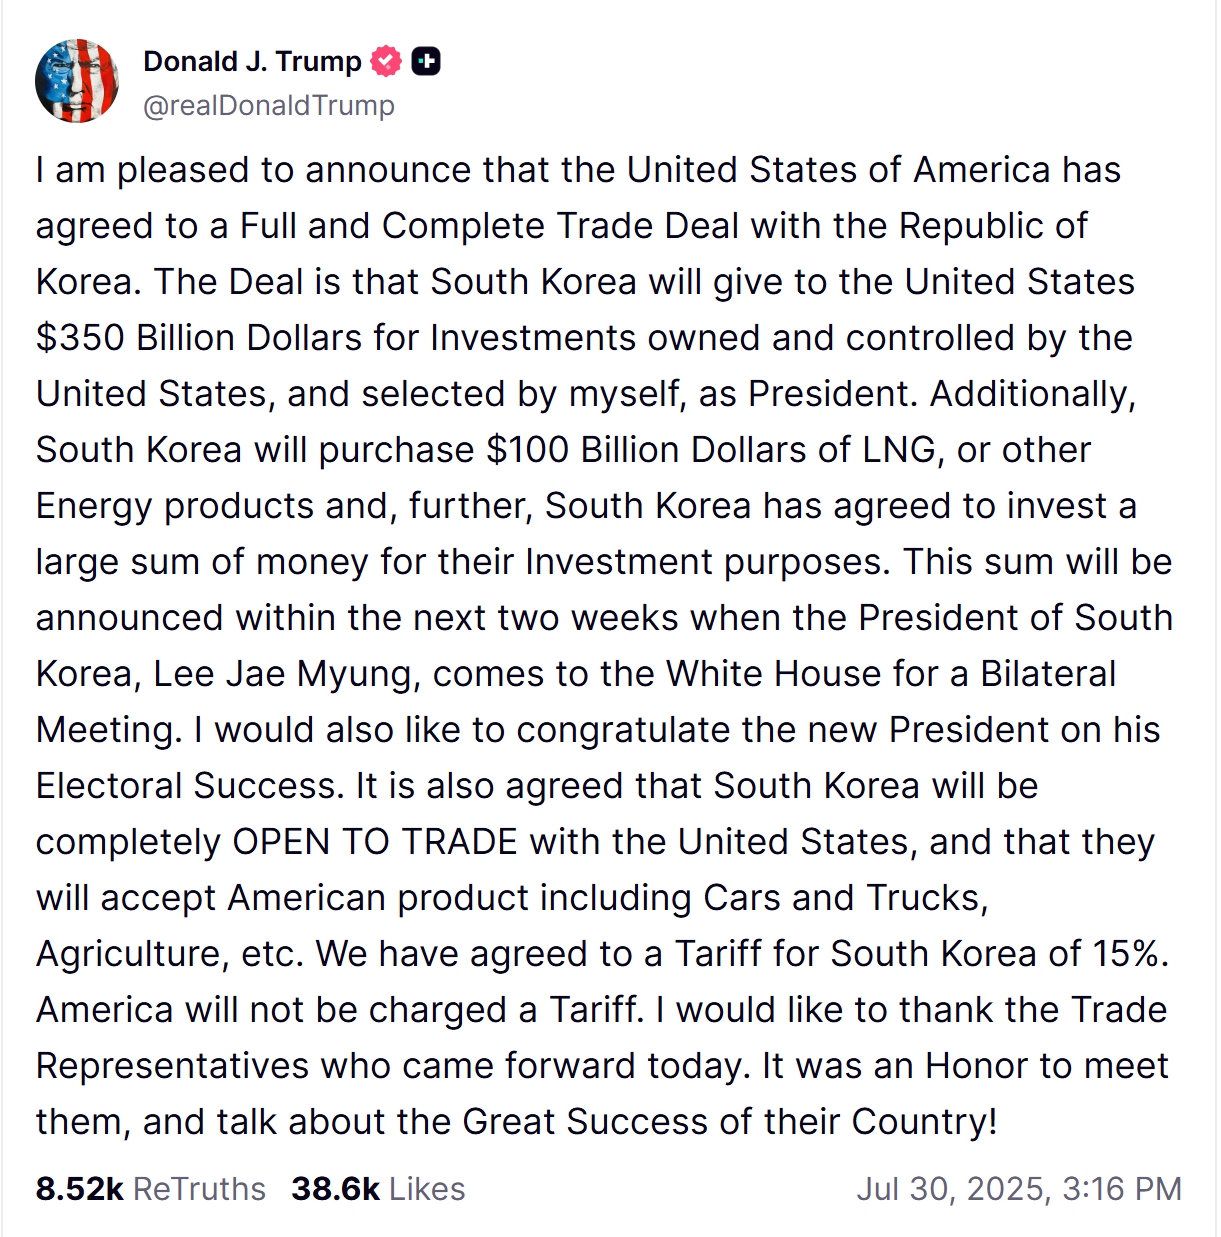
Task: Click the 38.6k likes count number
Action: point(335,1189)
